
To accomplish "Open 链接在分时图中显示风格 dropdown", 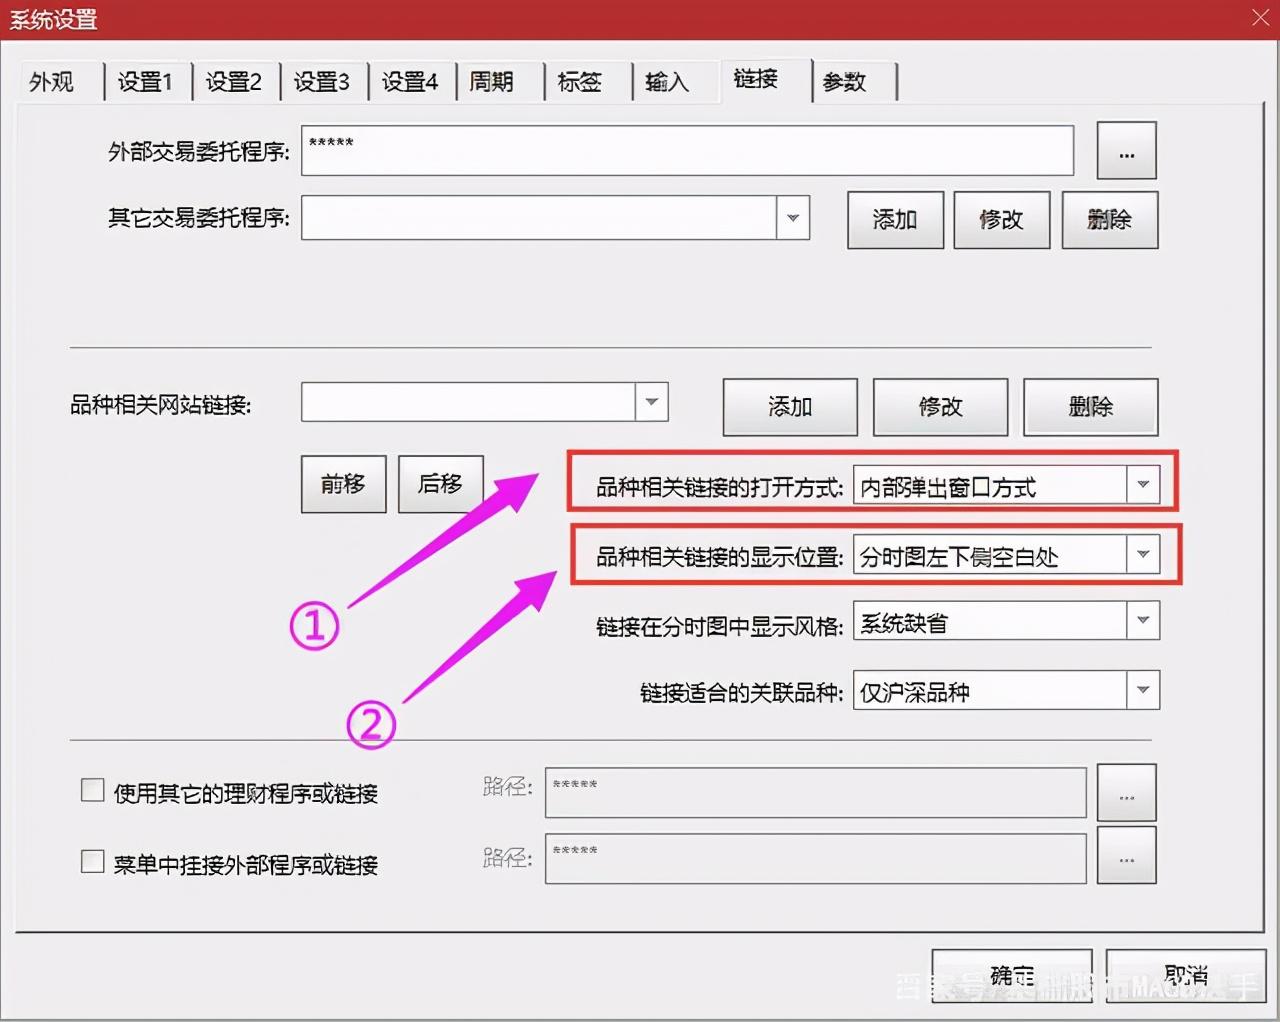I will [x=1143, y=621].
